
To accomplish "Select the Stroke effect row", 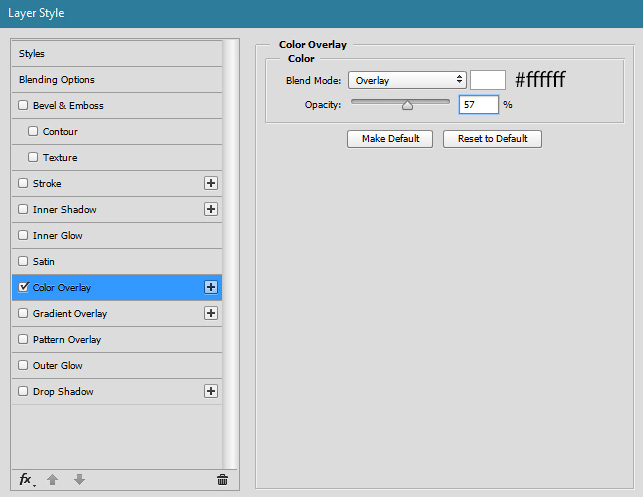I will [x=117, y=183].
